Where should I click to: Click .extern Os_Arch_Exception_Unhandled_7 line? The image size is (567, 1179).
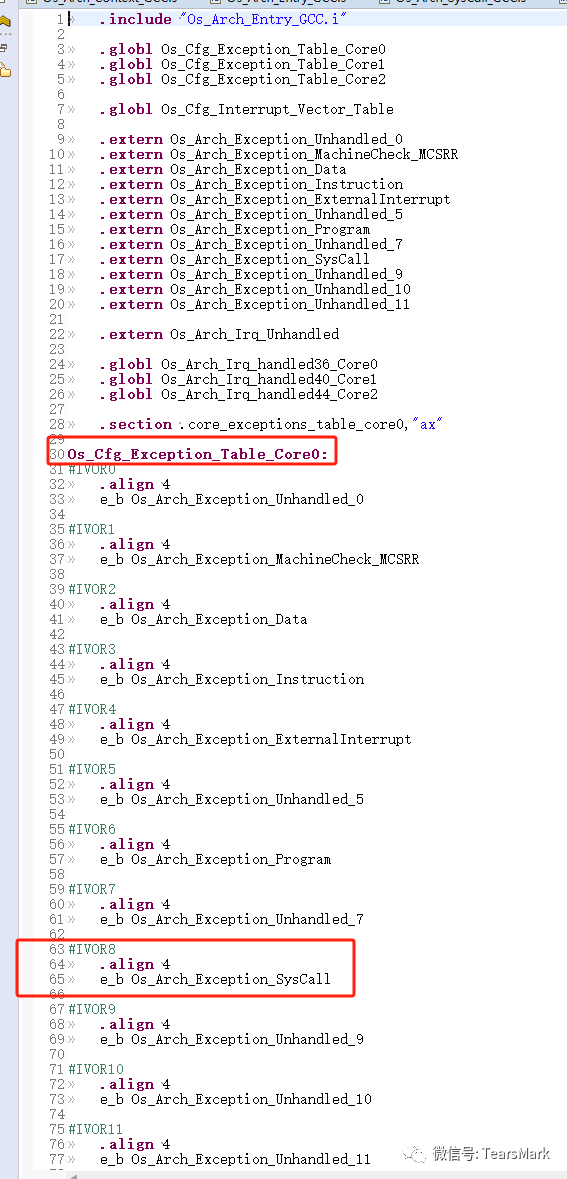tap(251, 244)
